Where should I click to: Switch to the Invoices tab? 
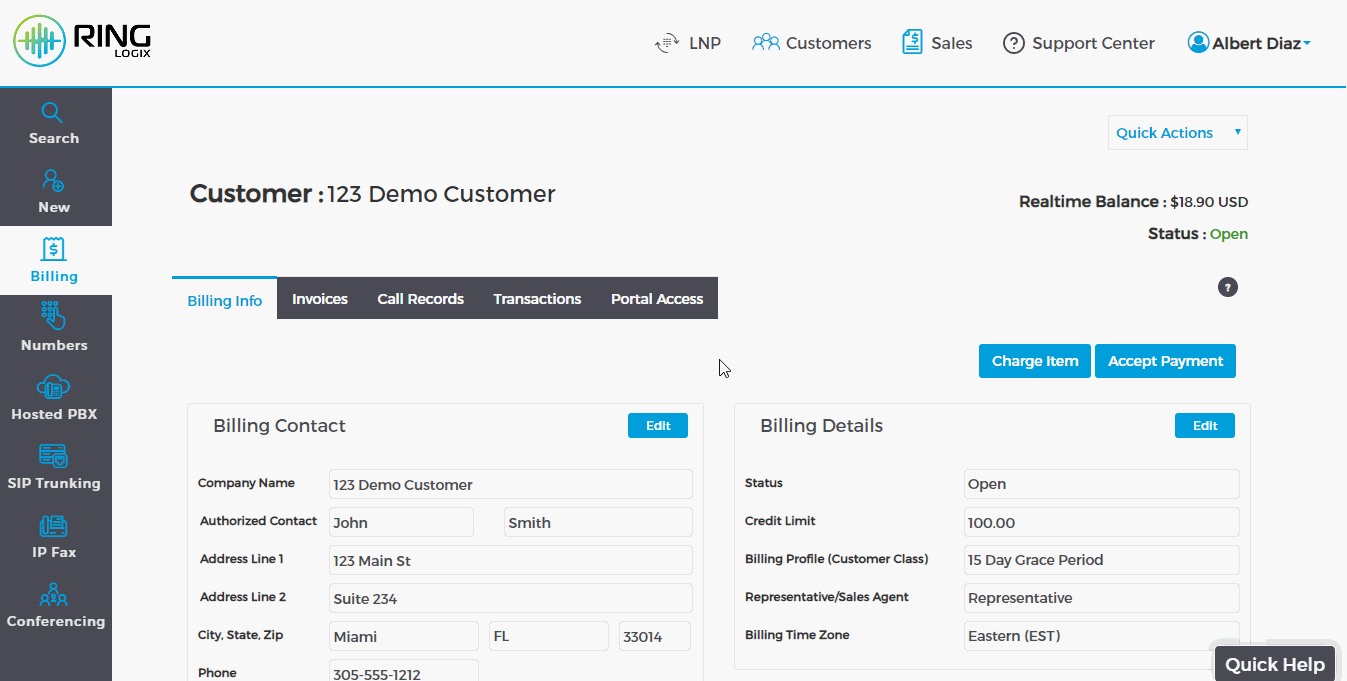(x=320, y=299)
